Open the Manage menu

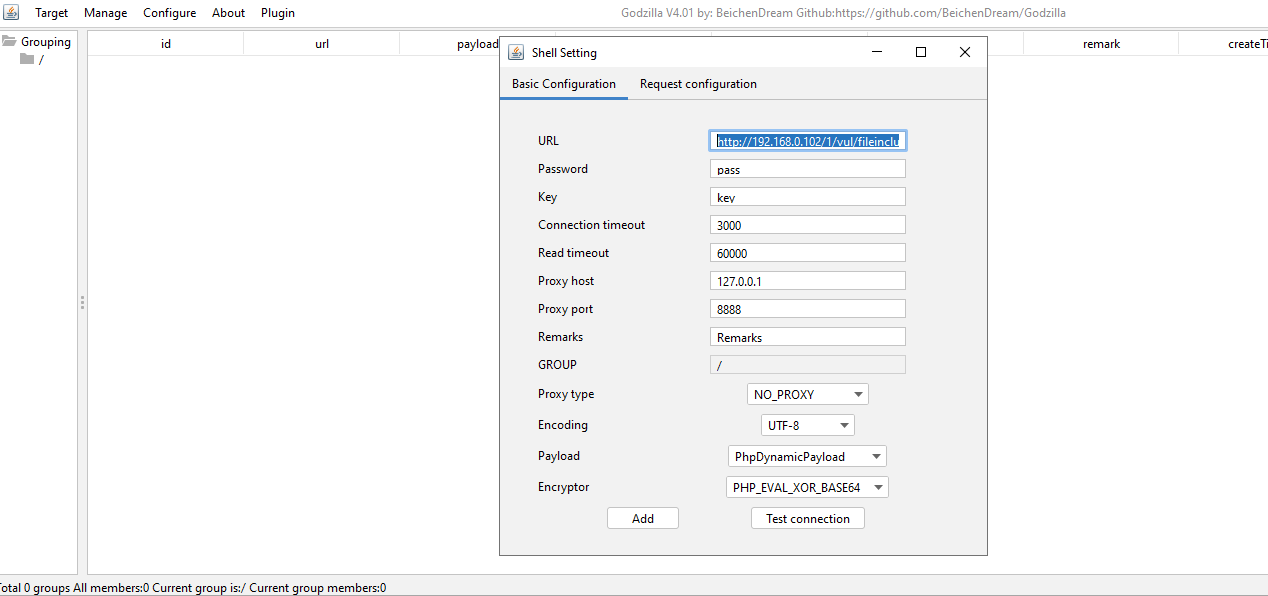click(x=105, y=13)
